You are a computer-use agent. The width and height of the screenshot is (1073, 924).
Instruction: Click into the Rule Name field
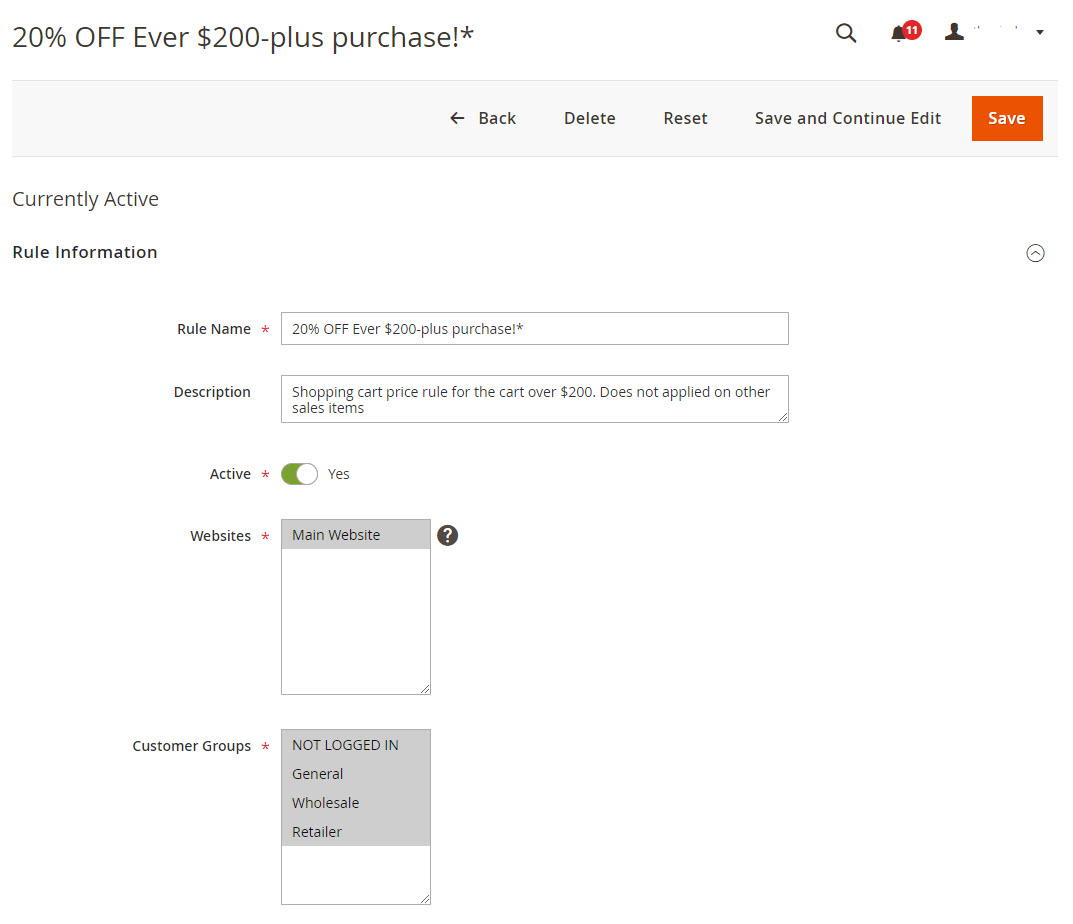[534, 329]
